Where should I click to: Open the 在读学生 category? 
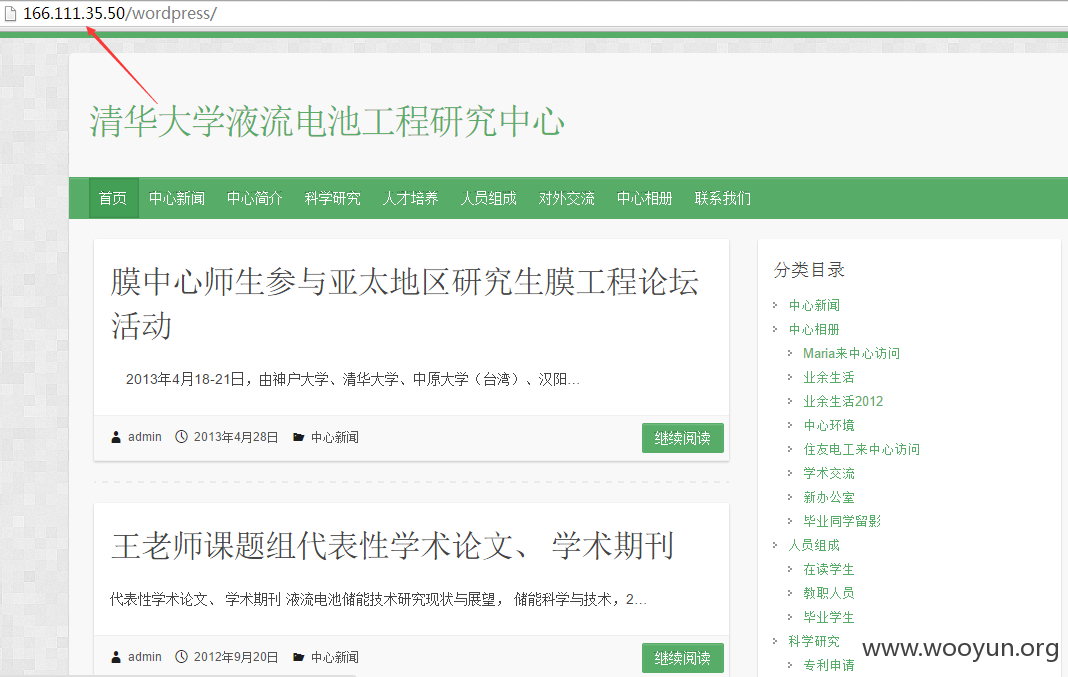tap(828, 569)
